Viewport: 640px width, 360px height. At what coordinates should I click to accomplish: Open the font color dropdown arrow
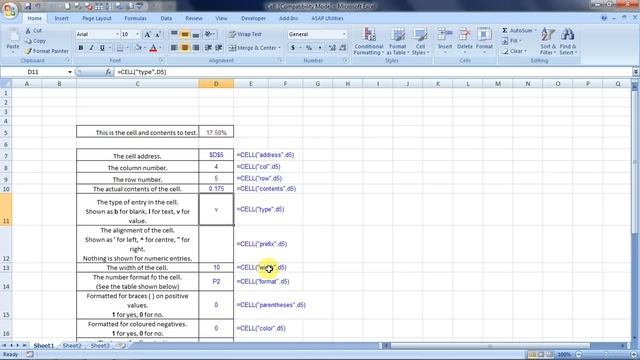[160, 48]
